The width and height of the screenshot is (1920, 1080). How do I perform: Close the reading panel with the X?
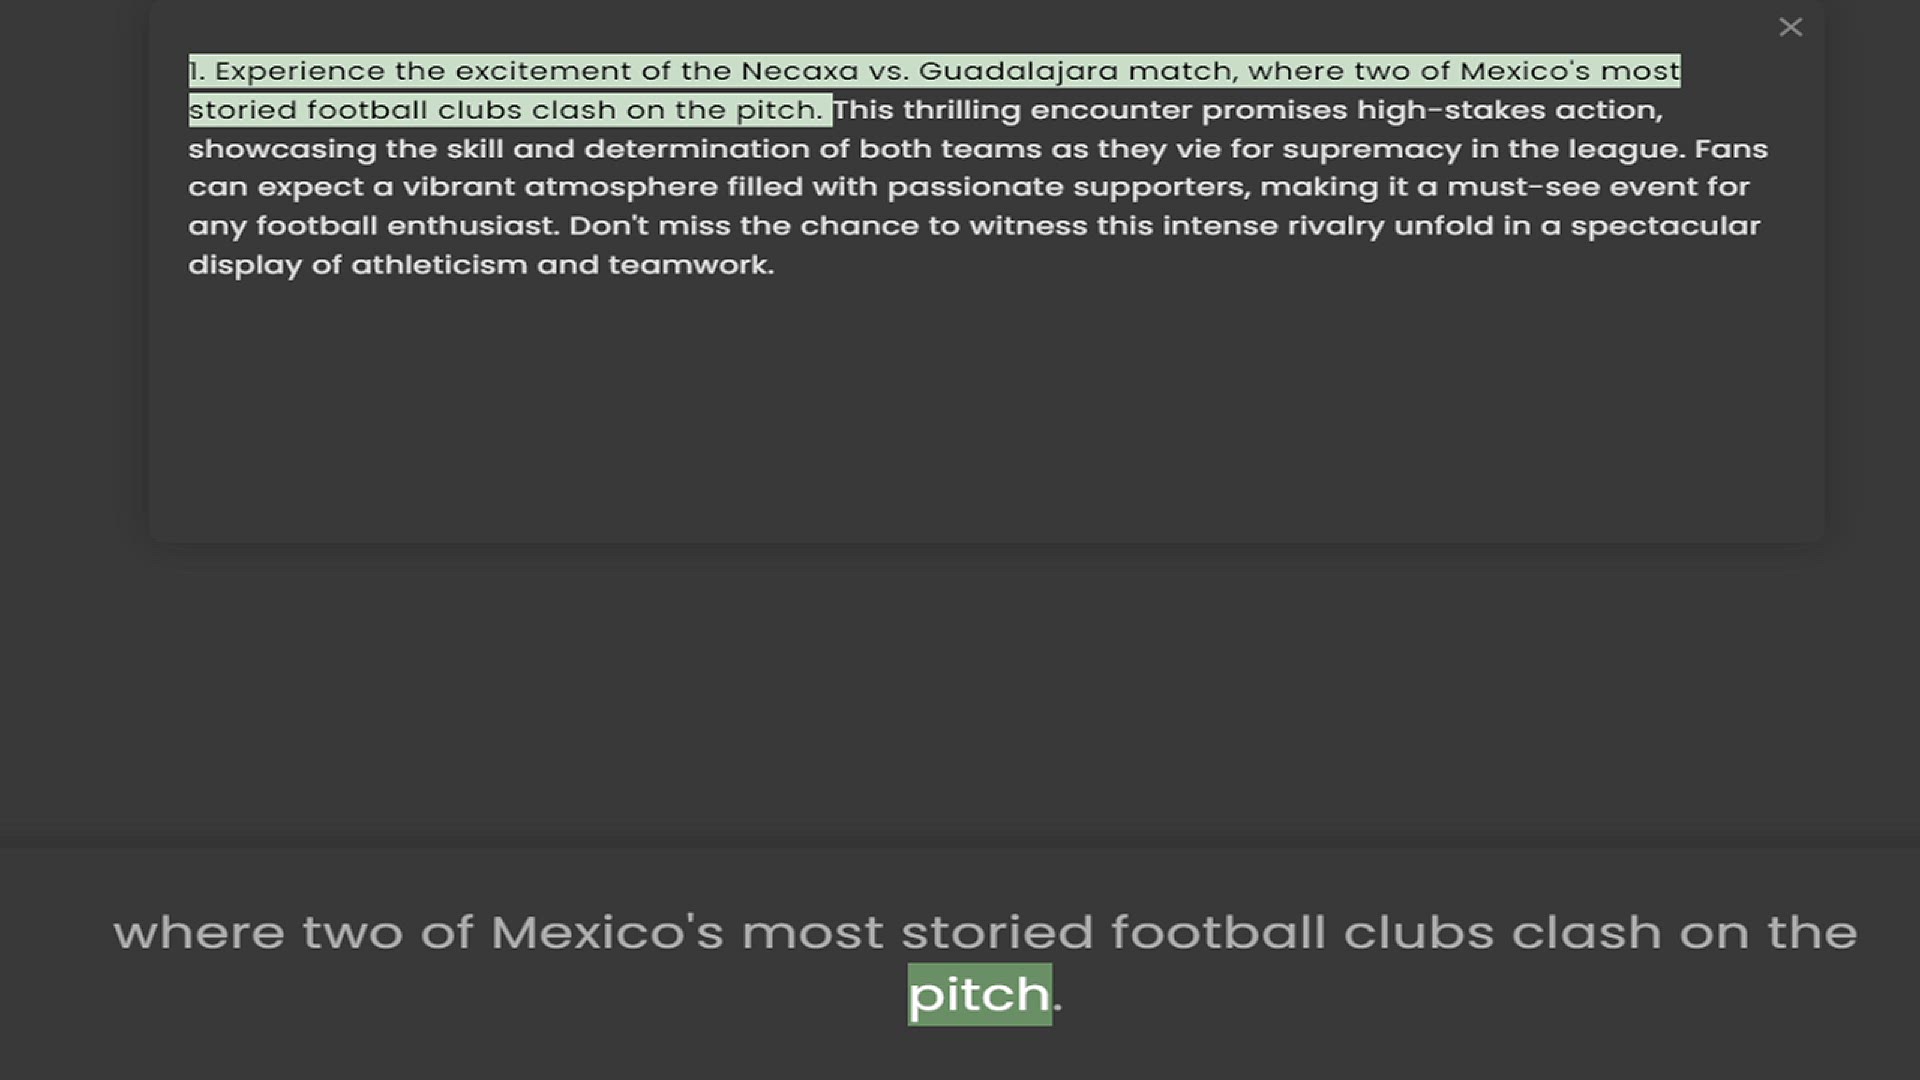point(1790,28)
